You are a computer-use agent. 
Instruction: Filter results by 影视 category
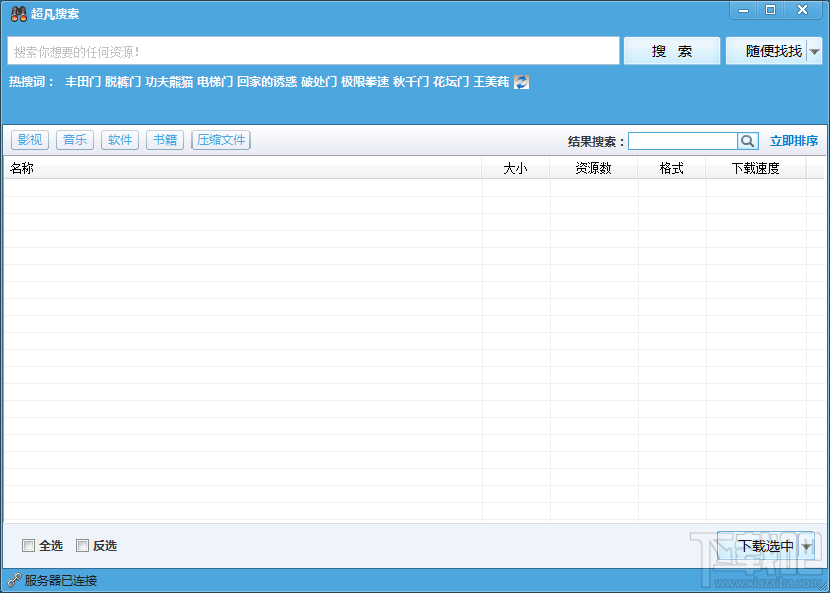click(x=30, y=140)
